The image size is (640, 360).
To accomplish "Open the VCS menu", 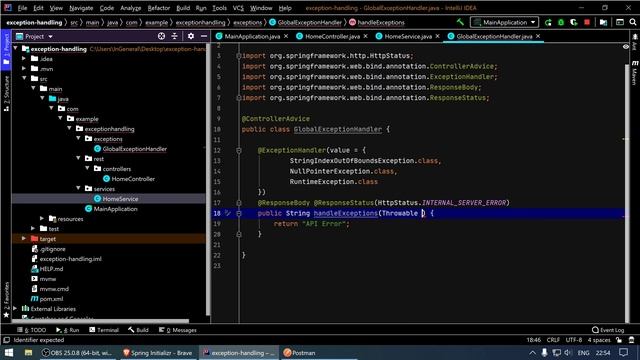I will click(238, 8).
